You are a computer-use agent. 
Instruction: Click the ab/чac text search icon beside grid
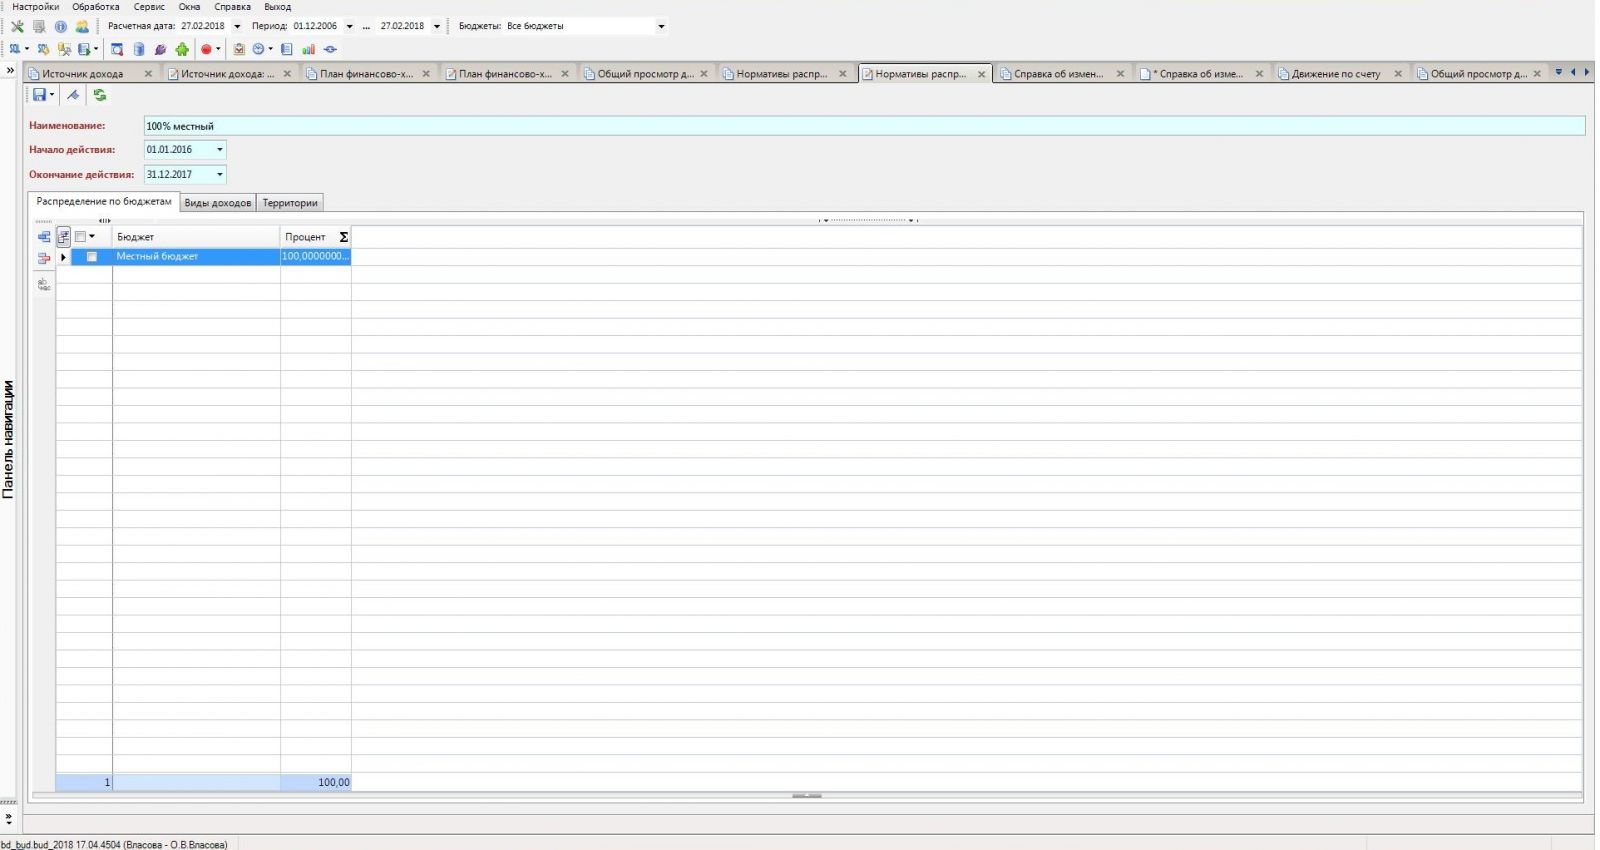pyautogui.click(x=44, y=284)
